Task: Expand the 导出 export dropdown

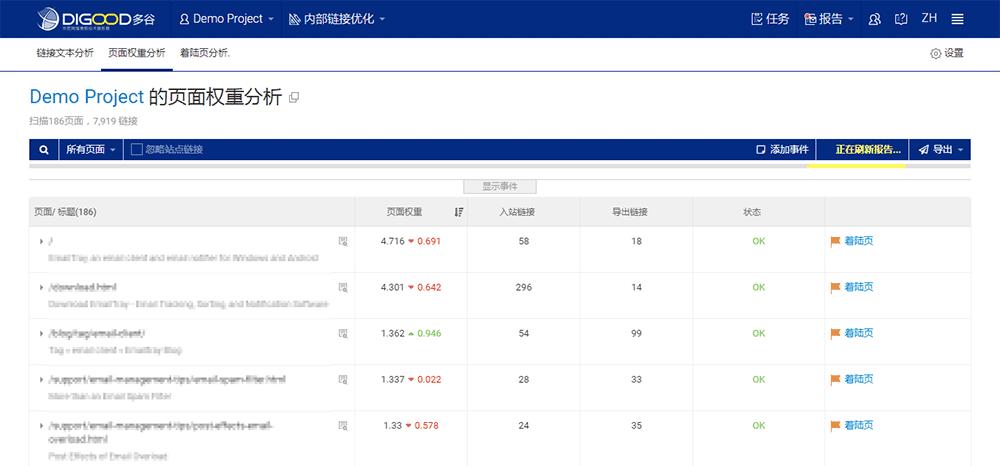Action: [940, 150]
